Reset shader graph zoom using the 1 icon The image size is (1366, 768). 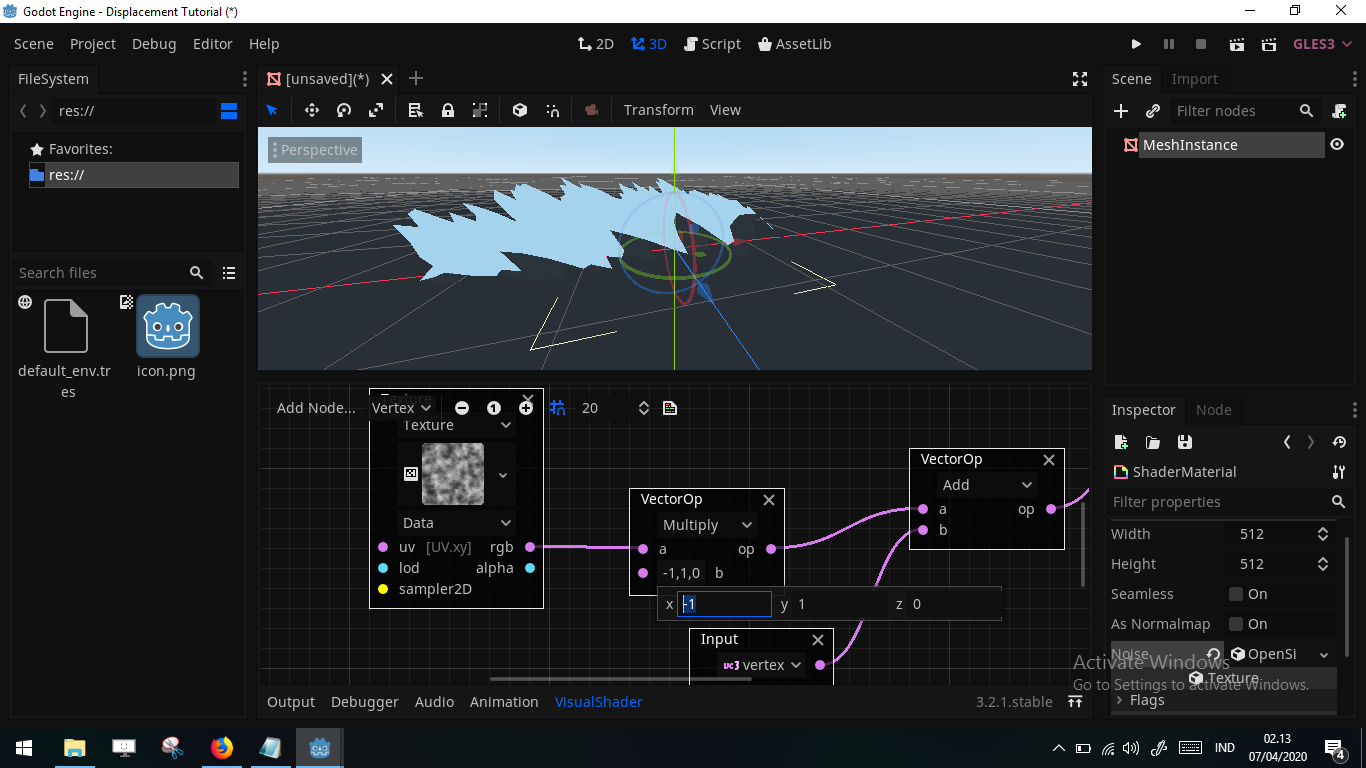(x=494, y=407)
